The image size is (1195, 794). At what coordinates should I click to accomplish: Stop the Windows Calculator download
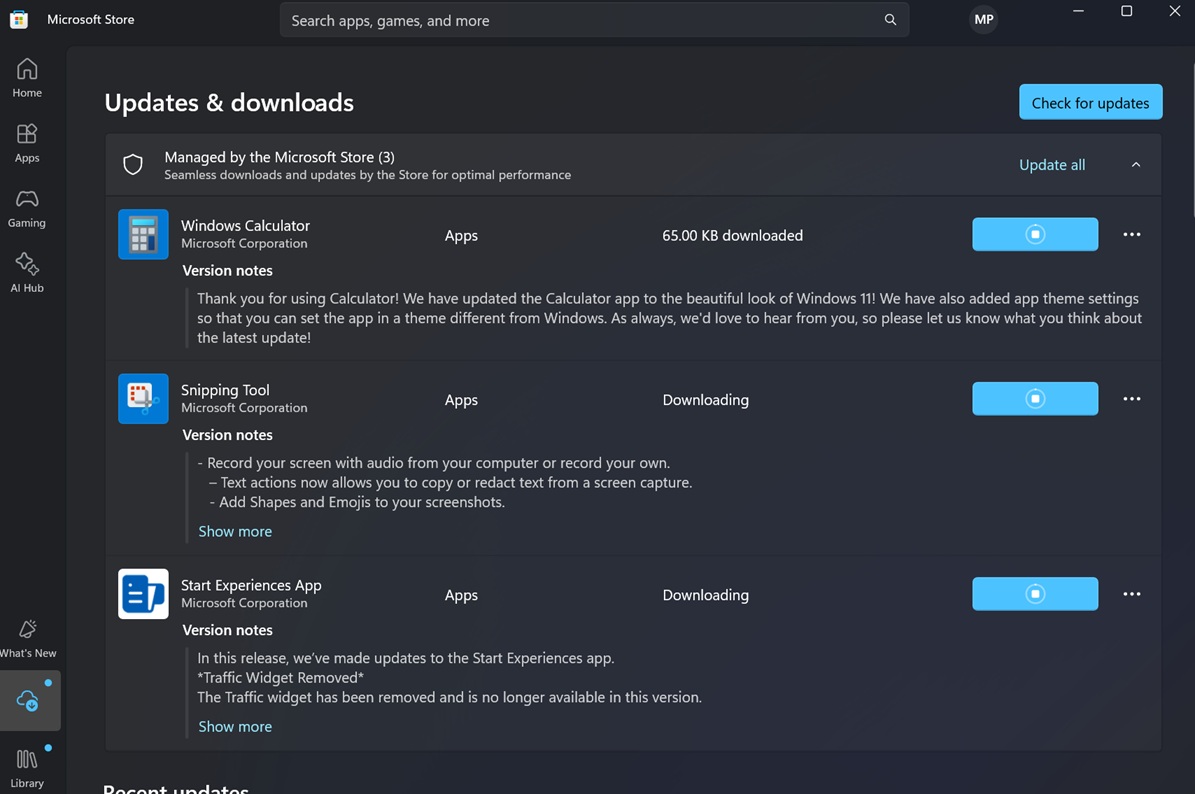click(1035, 234)
